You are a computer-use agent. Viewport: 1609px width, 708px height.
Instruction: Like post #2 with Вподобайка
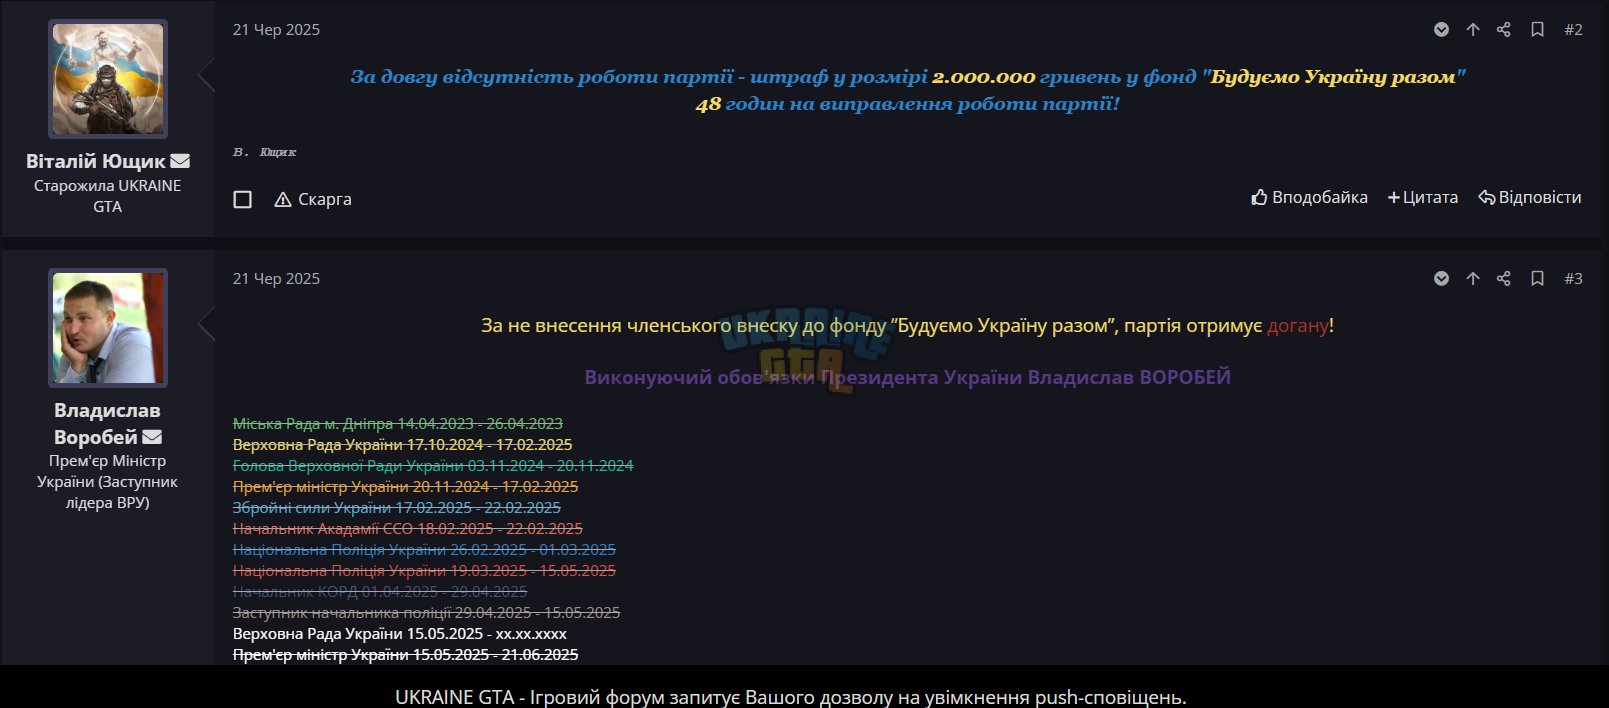point(1309,197)
